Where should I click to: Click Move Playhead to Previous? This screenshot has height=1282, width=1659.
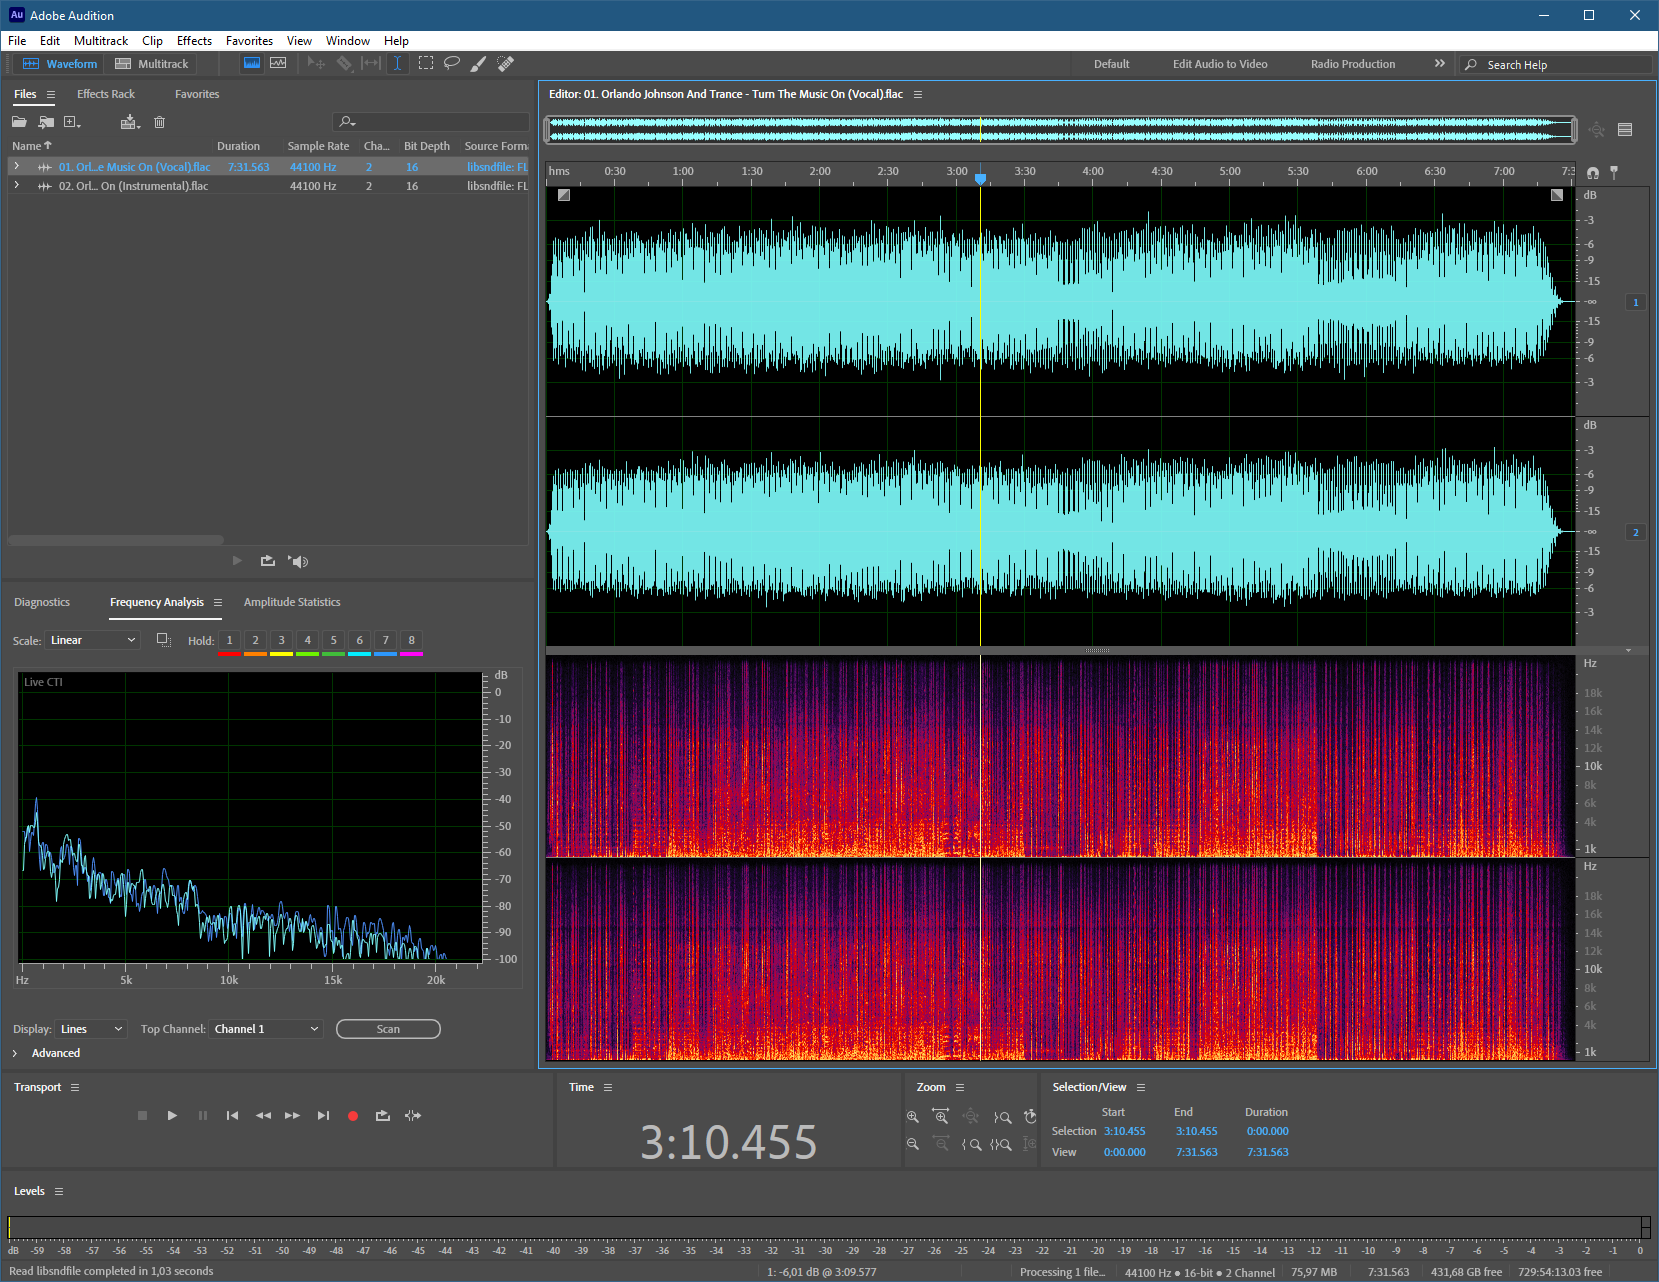pos(232,1115)
